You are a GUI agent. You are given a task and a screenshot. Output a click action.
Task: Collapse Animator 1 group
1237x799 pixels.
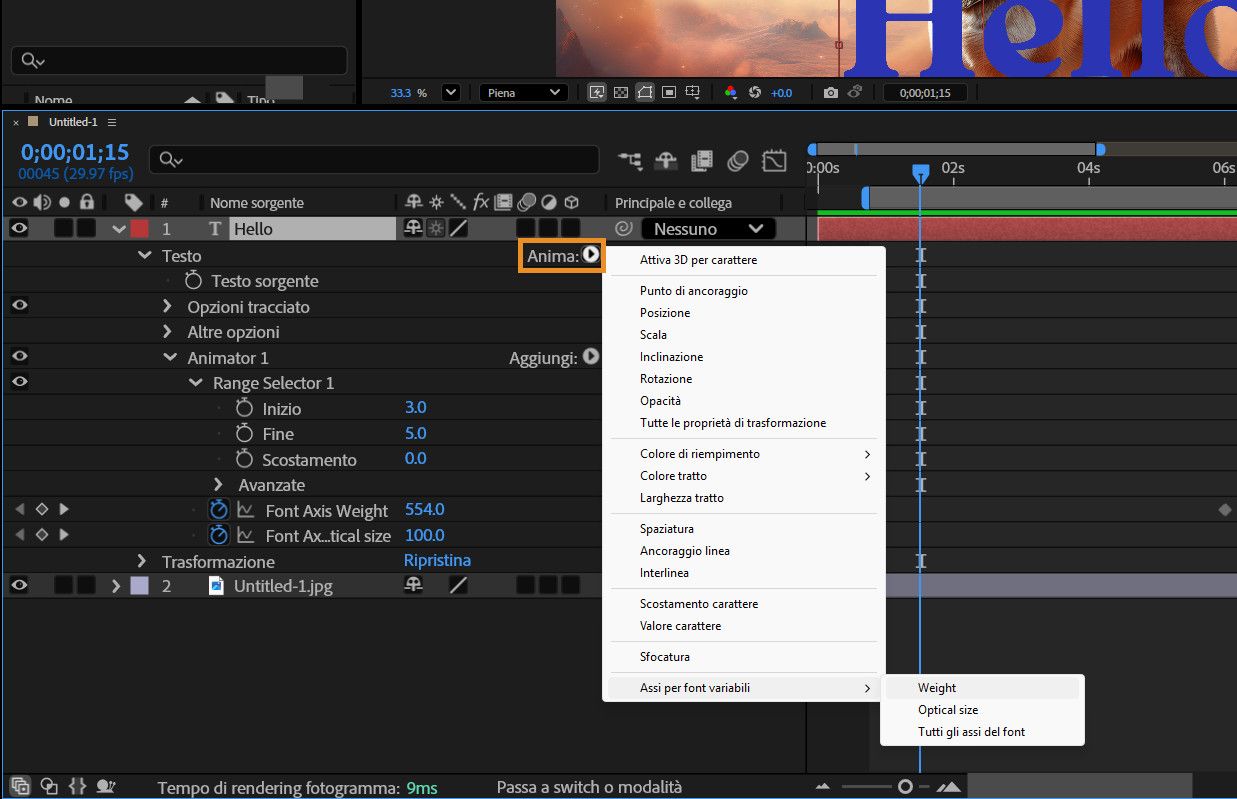[171, 357]
